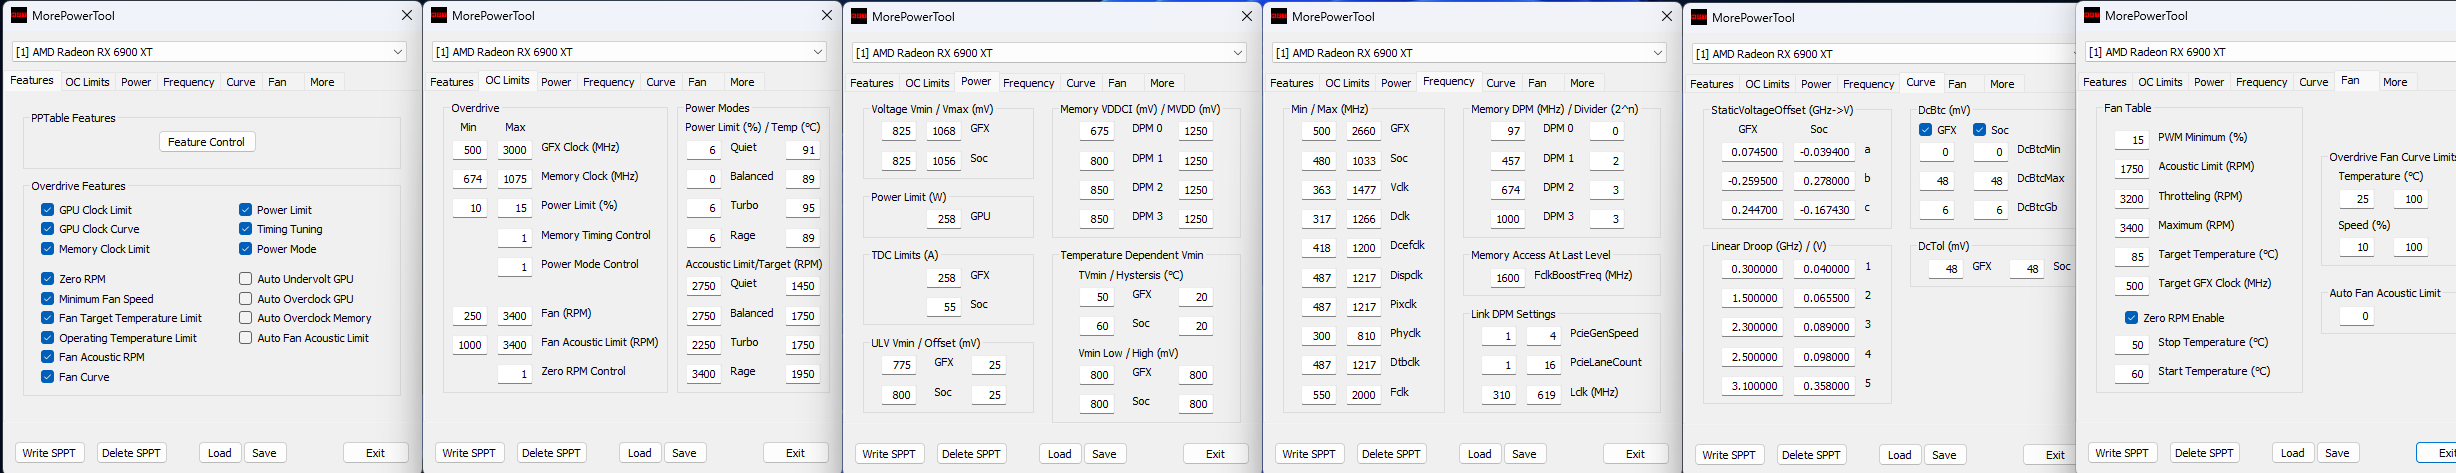This screenshot has width=2456, height=473.
Task: Toggle Zero RPM Enable in Fan Table
Action: coord(2131,318)
